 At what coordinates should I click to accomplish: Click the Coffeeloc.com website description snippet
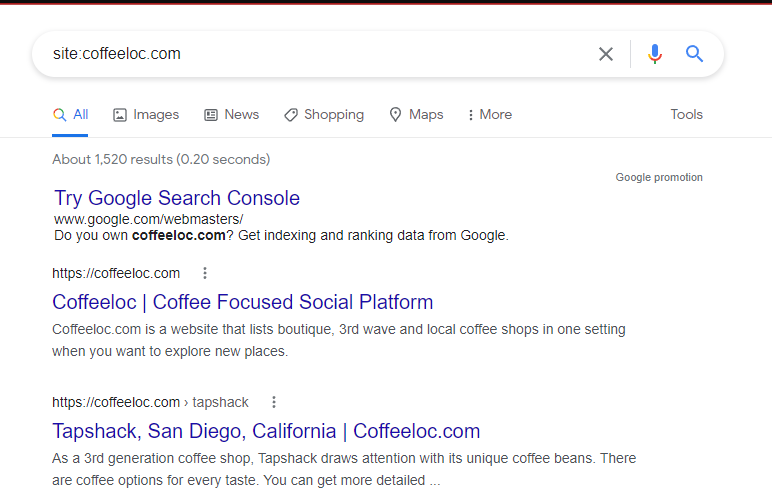tap(339, 340)
